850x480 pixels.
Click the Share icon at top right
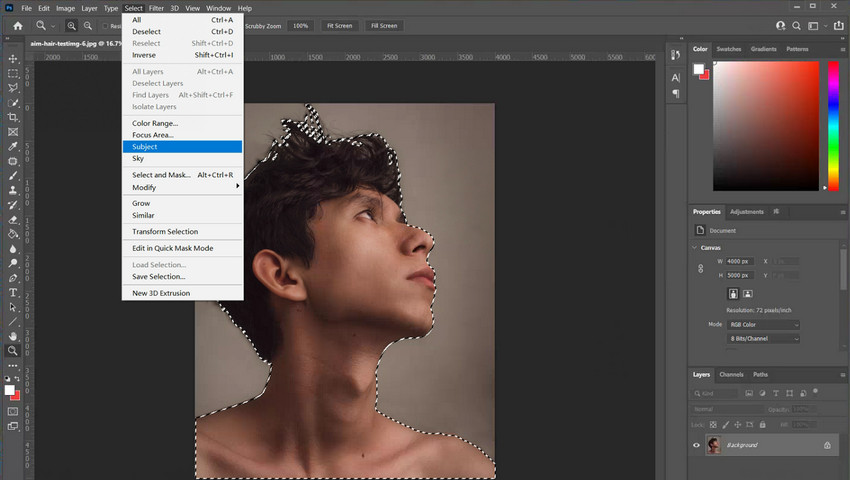pos(839,25)
